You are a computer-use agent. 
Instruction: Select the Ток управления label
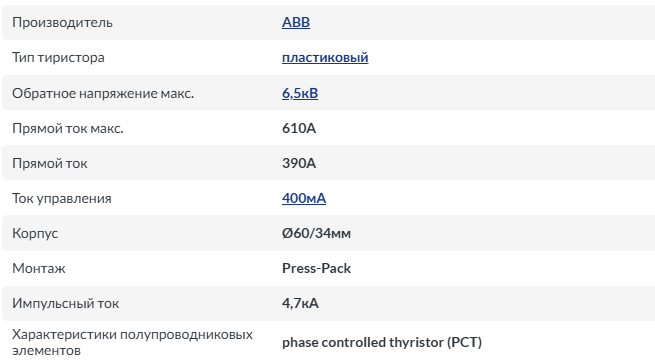[x=62, y=198]
